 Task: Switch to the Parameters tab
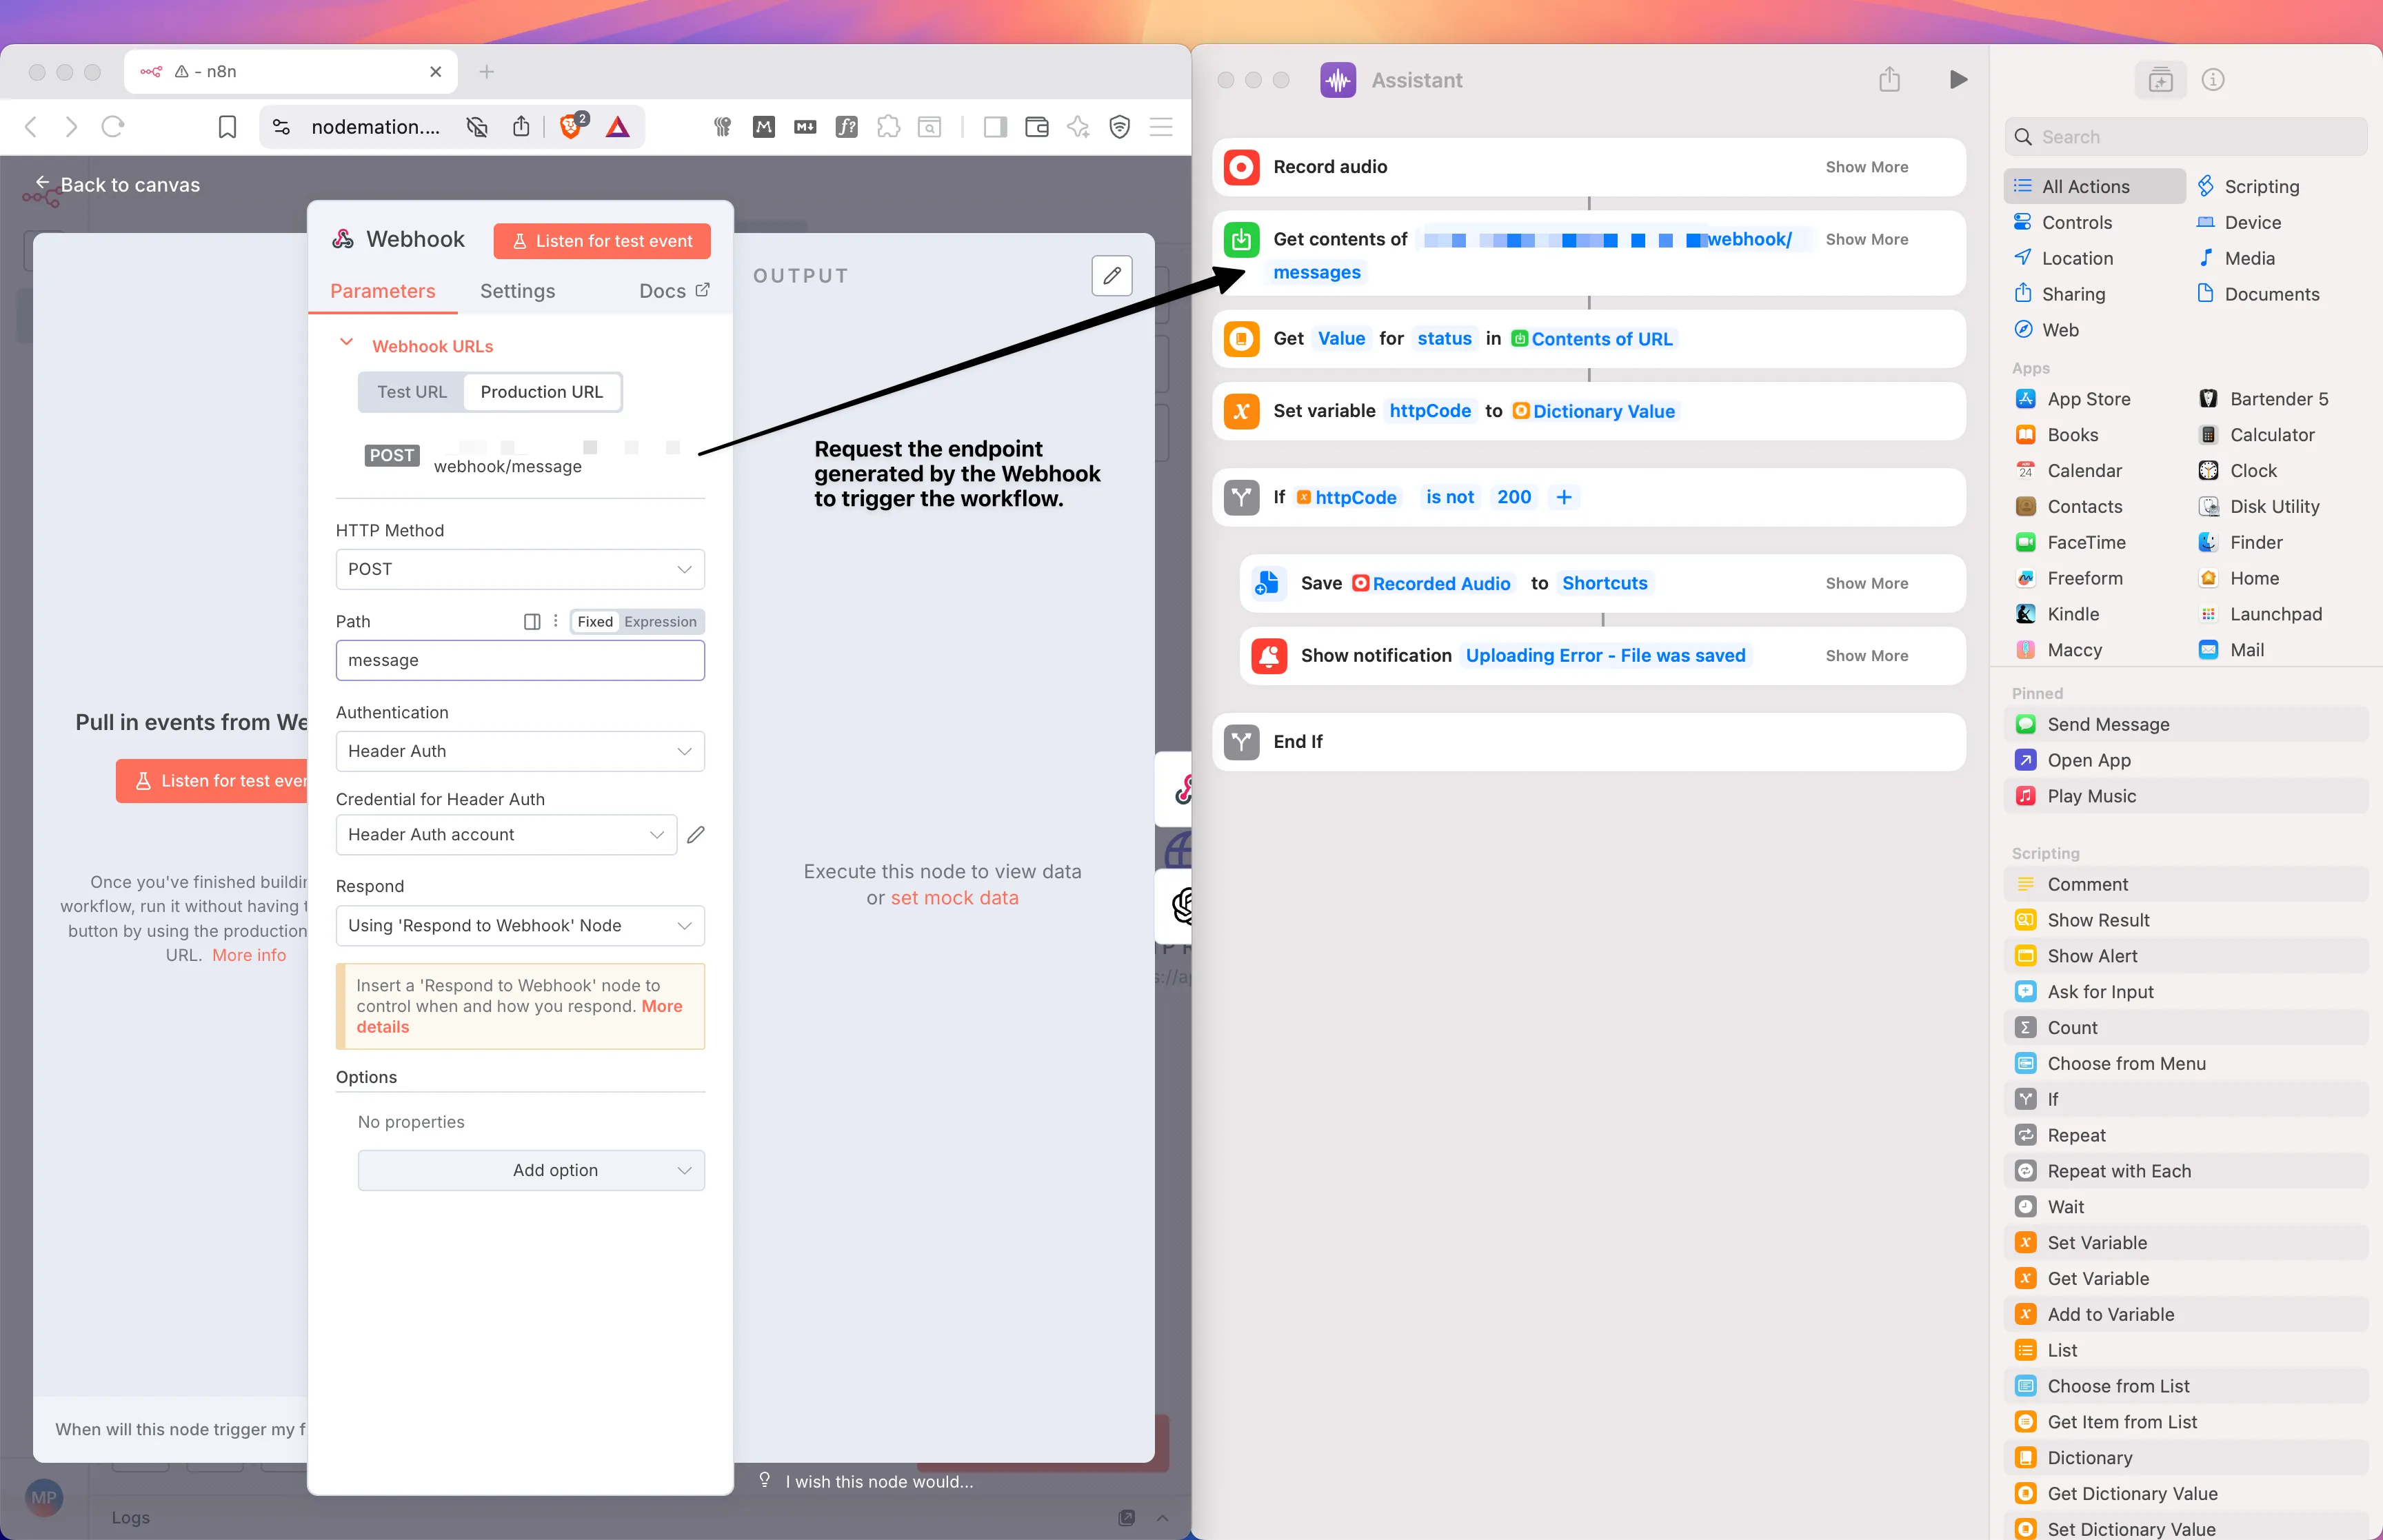coord(382,291)
